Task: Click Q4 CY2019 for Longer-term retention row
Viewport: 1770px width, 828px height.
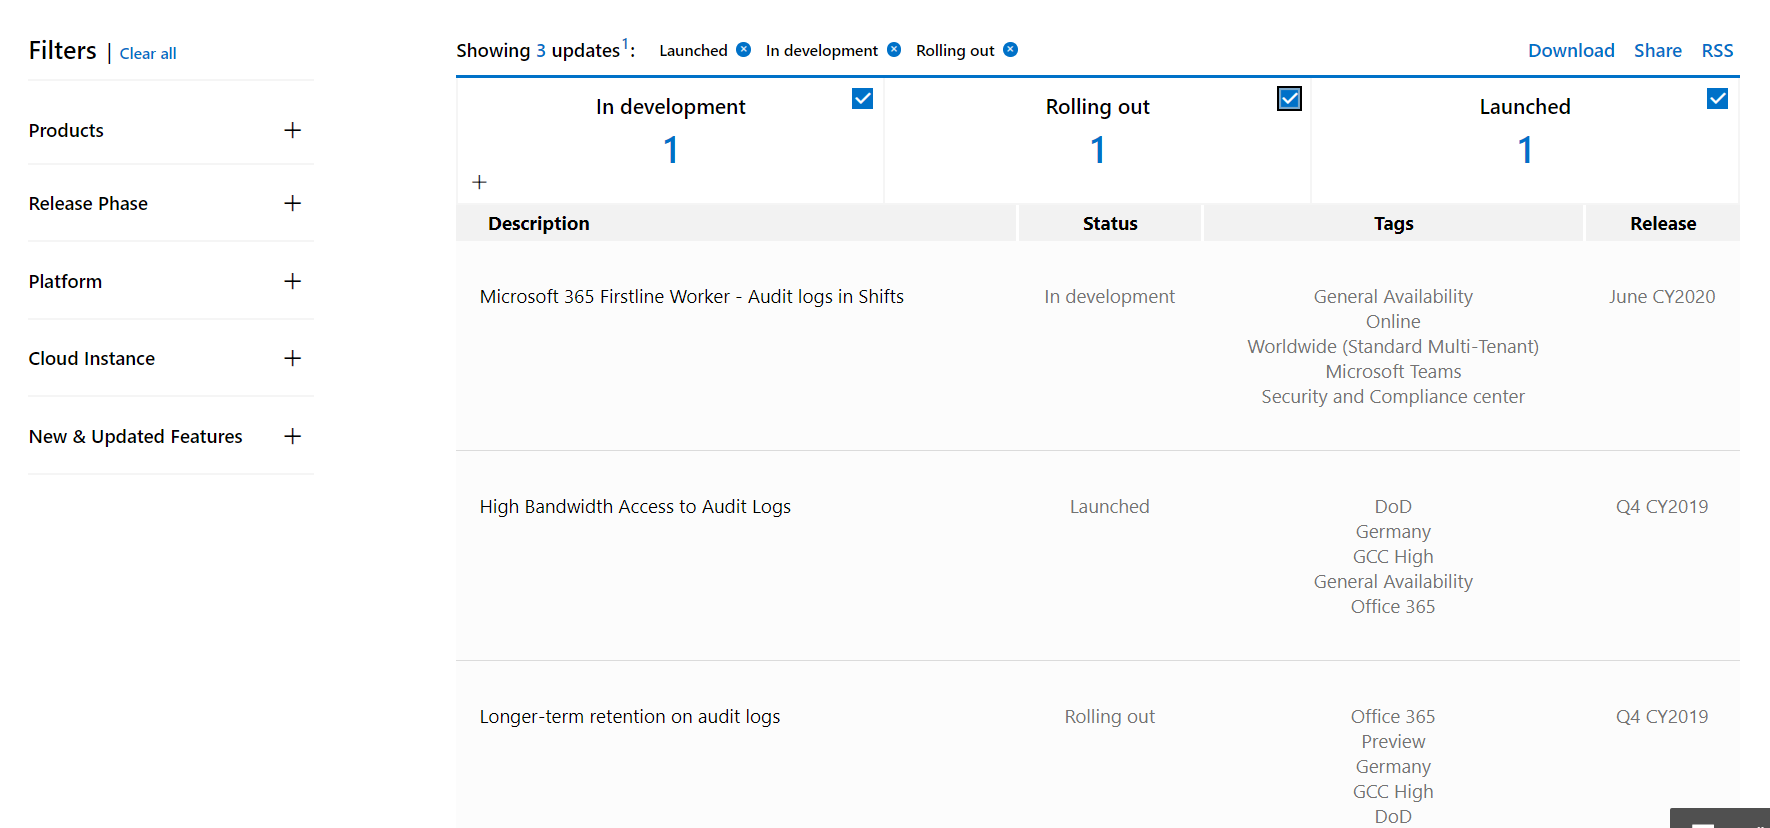Action: point(1662,716)
